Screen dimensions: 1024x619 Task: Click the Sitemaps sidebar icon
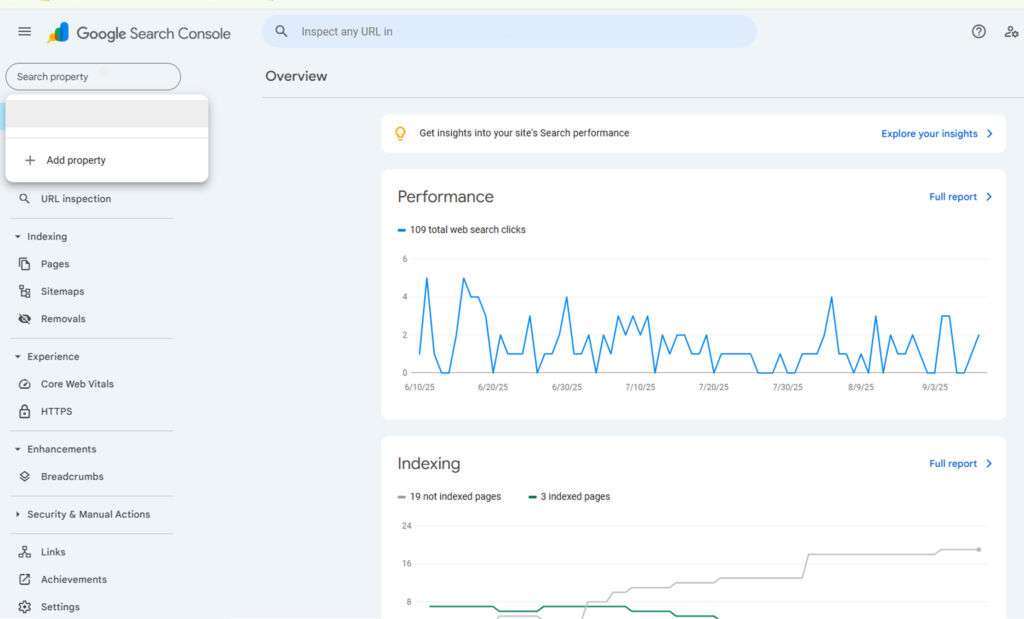coord(25,291)
